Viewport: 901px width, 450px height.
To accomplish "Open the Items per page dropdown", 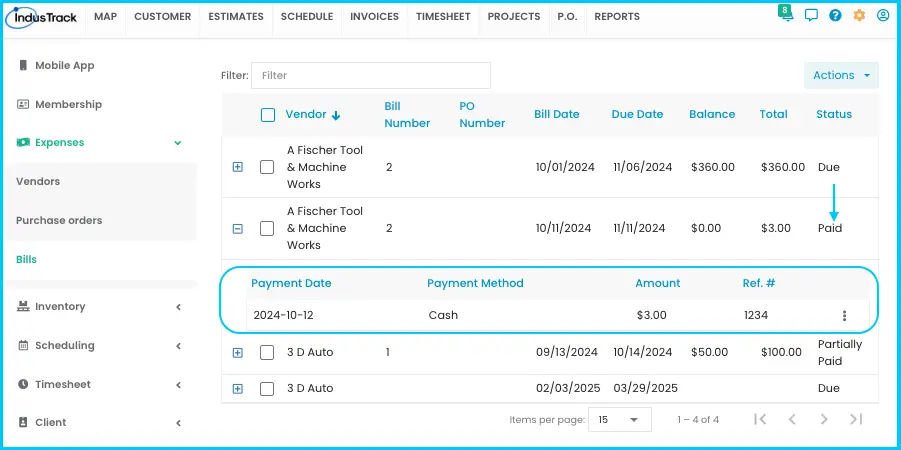I will [x=619, y=420].
